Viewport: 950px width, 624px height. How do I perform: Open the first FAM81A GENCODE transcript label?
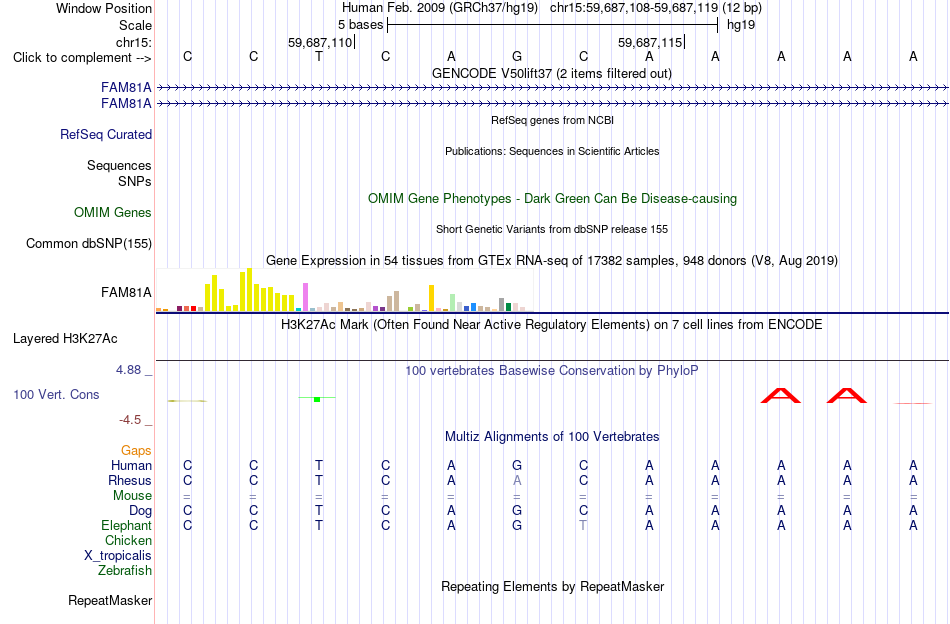(126, 87)
